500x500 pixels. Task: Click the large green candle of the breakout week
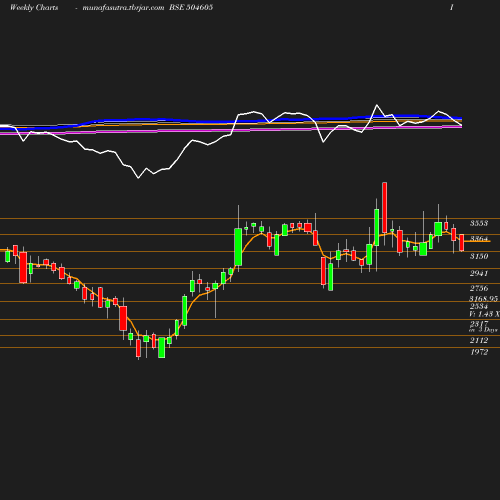point(238,247)
